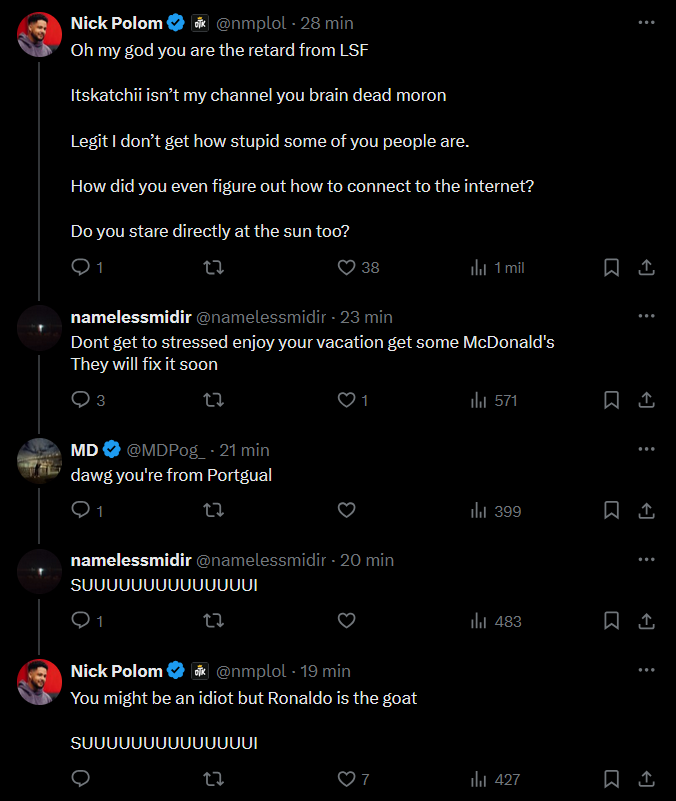
Task: Click Nick Polom's avatar on the last post
Action: tap(40, 682)
